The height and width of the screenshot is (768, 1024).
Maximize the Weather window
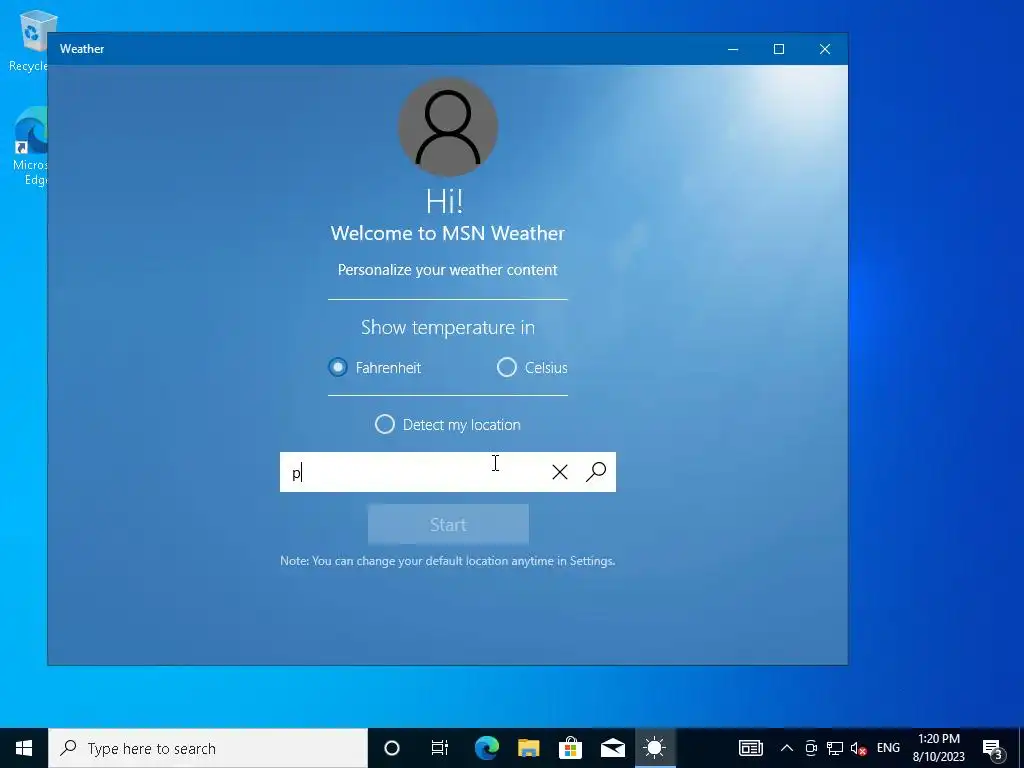pos(779,49)
